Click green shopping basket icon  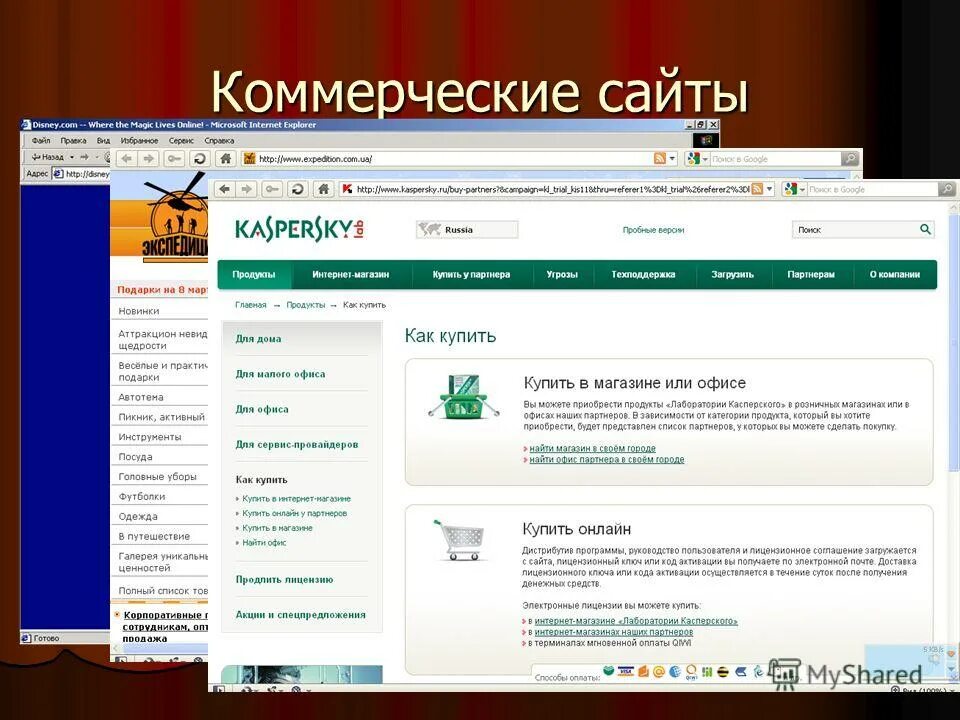tap(463, 397)
